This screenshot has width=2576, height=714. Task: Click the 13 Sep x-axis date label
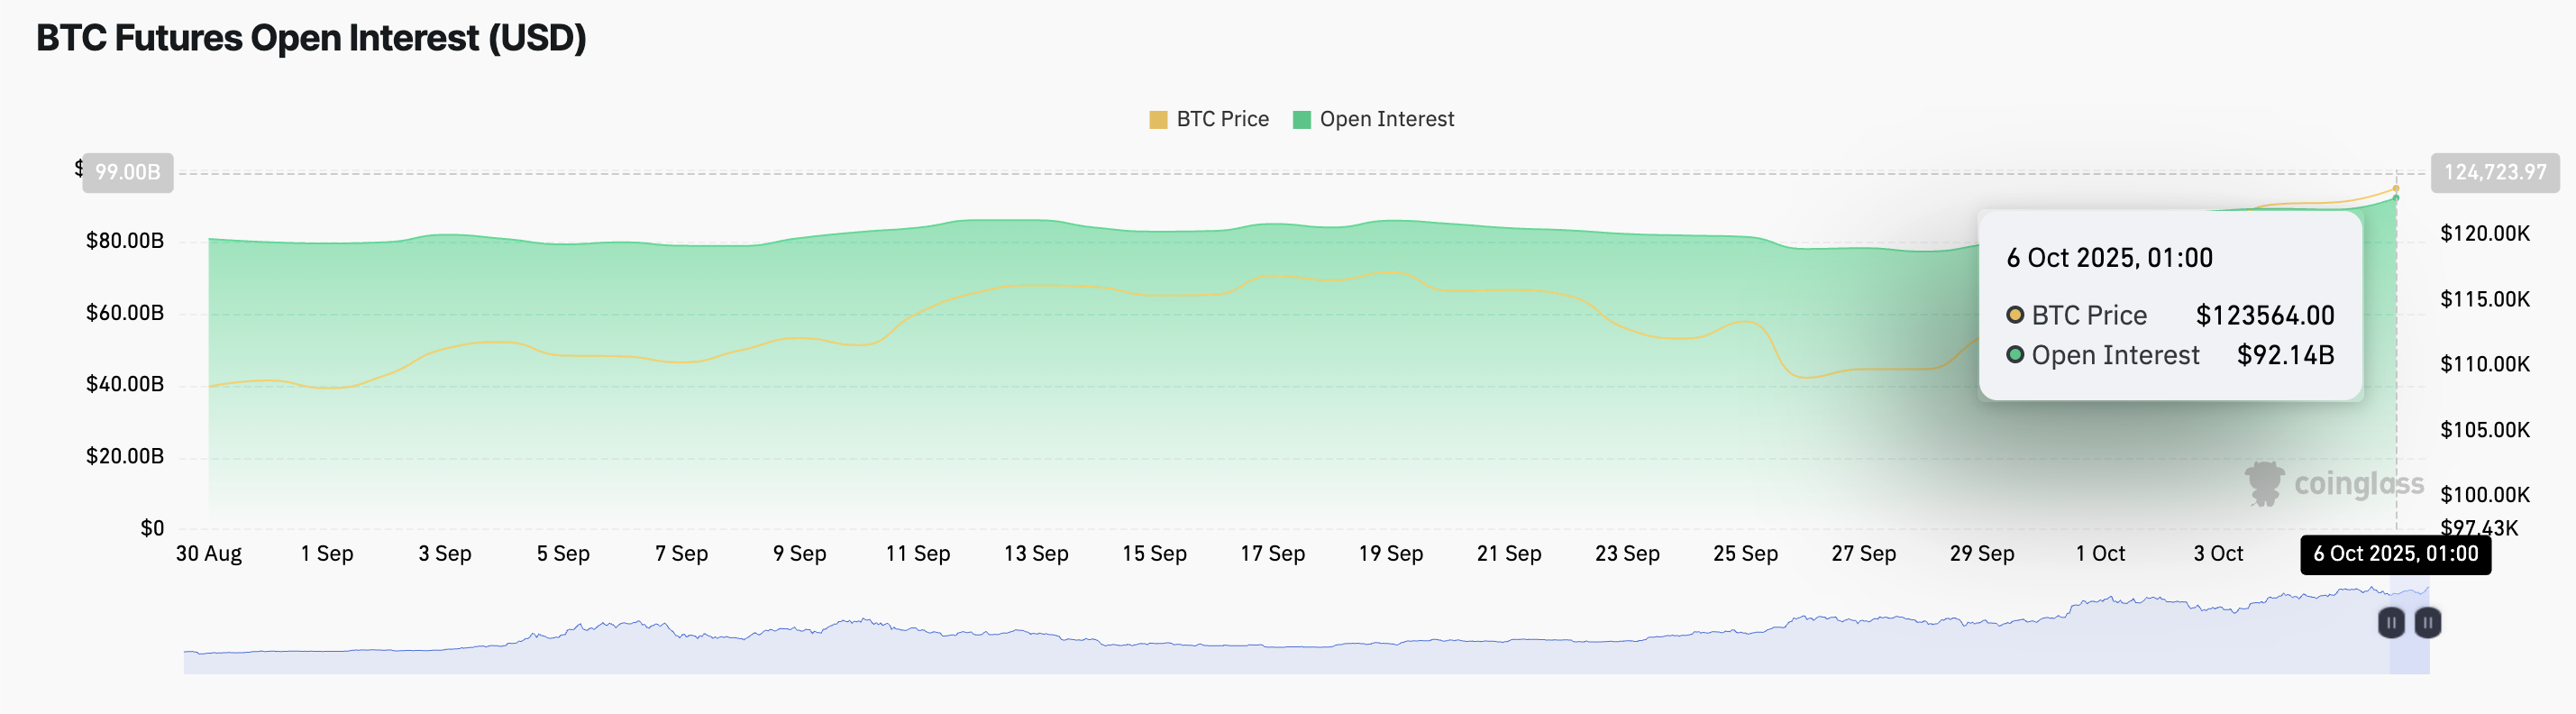1036,553
